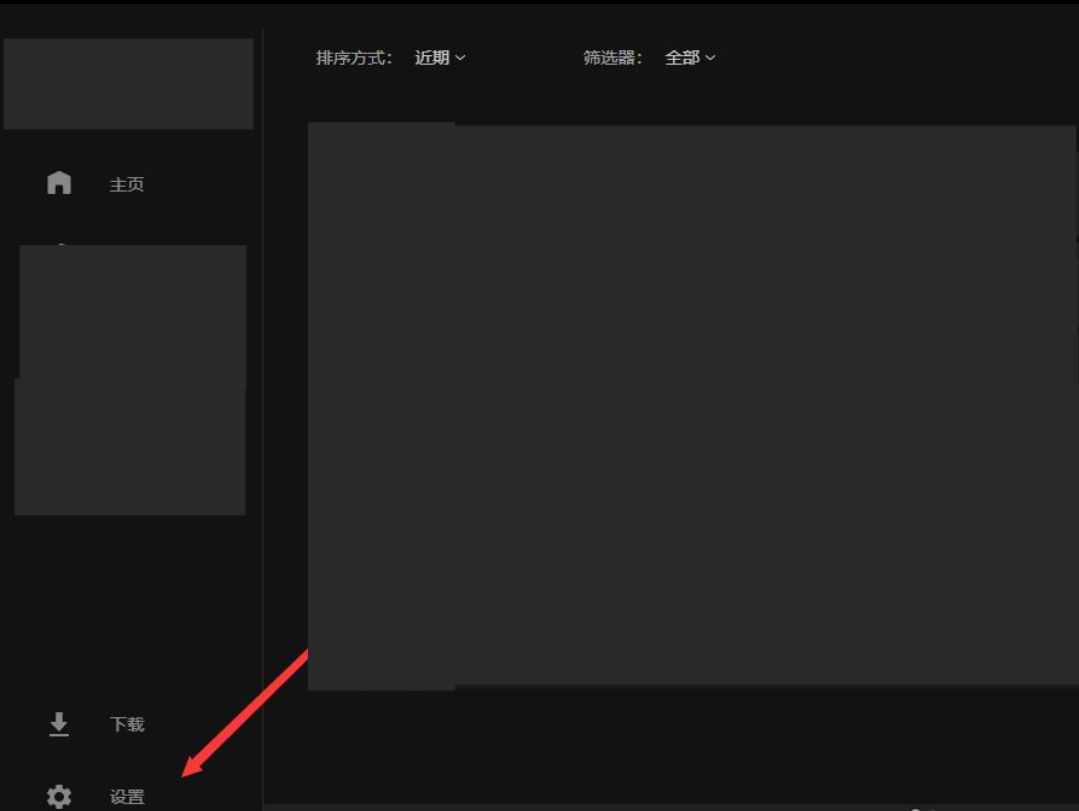This screenshot has height=811, width=1079.
Task: Click the gray banner above 主页
Action: (x=128, y=84)
